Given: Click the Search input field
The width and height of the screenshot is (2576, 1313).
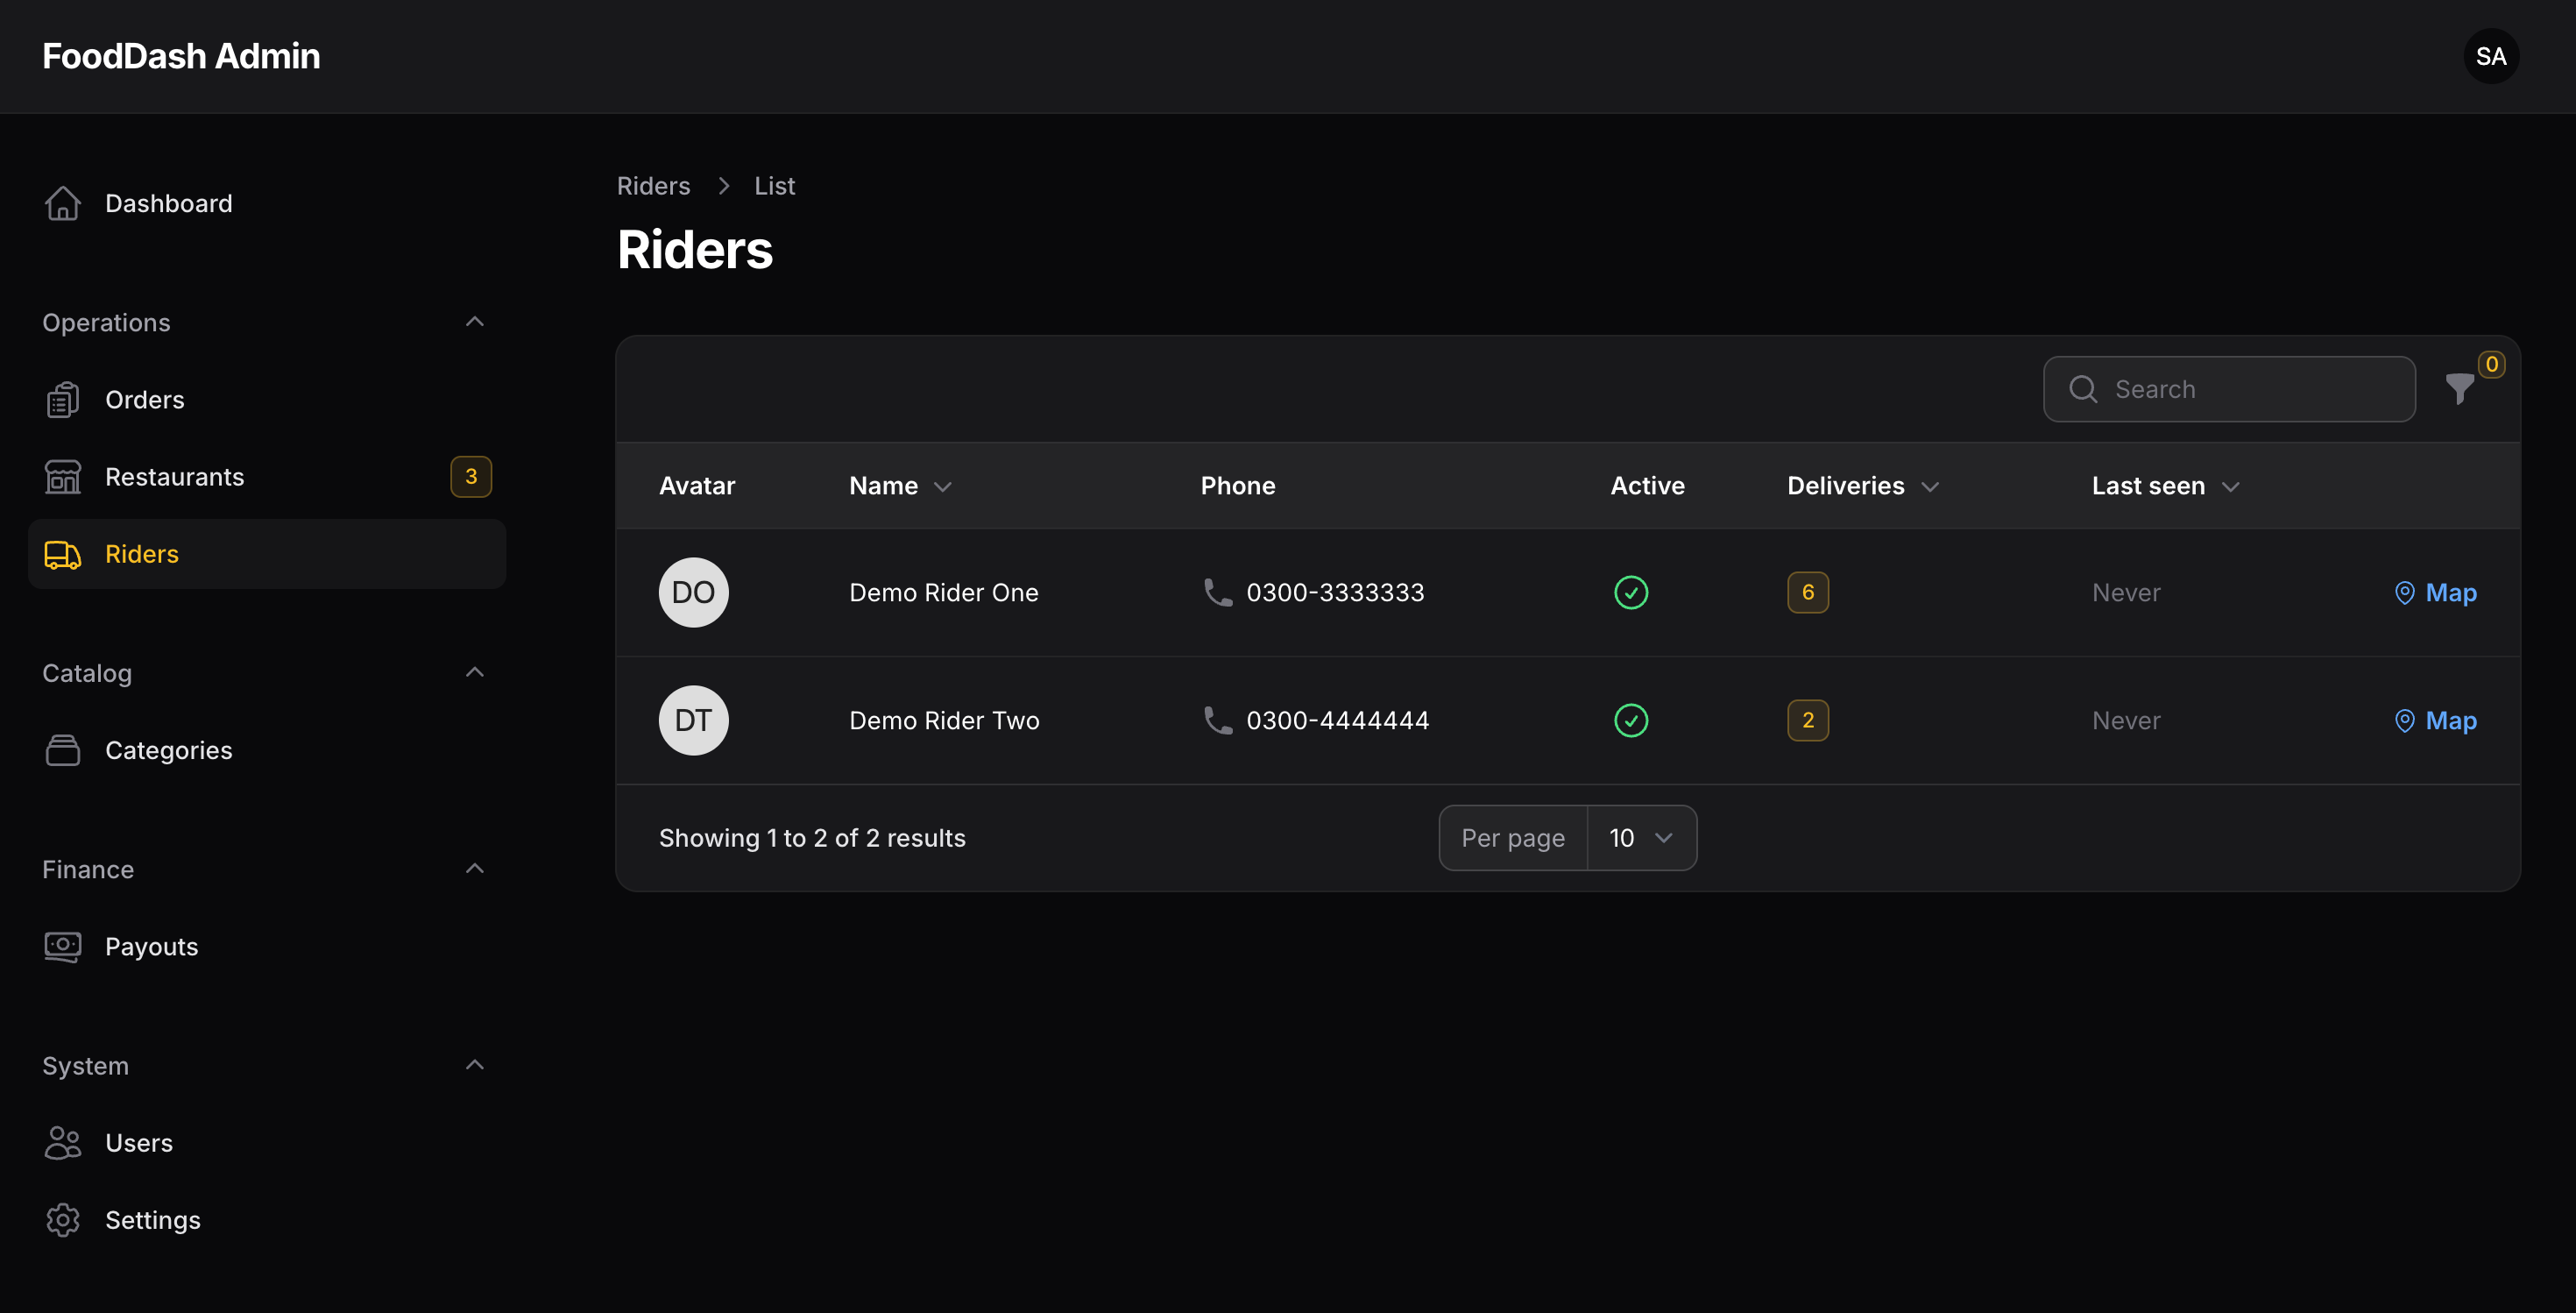Looking at the screenshot, I should coord(2229,389).
